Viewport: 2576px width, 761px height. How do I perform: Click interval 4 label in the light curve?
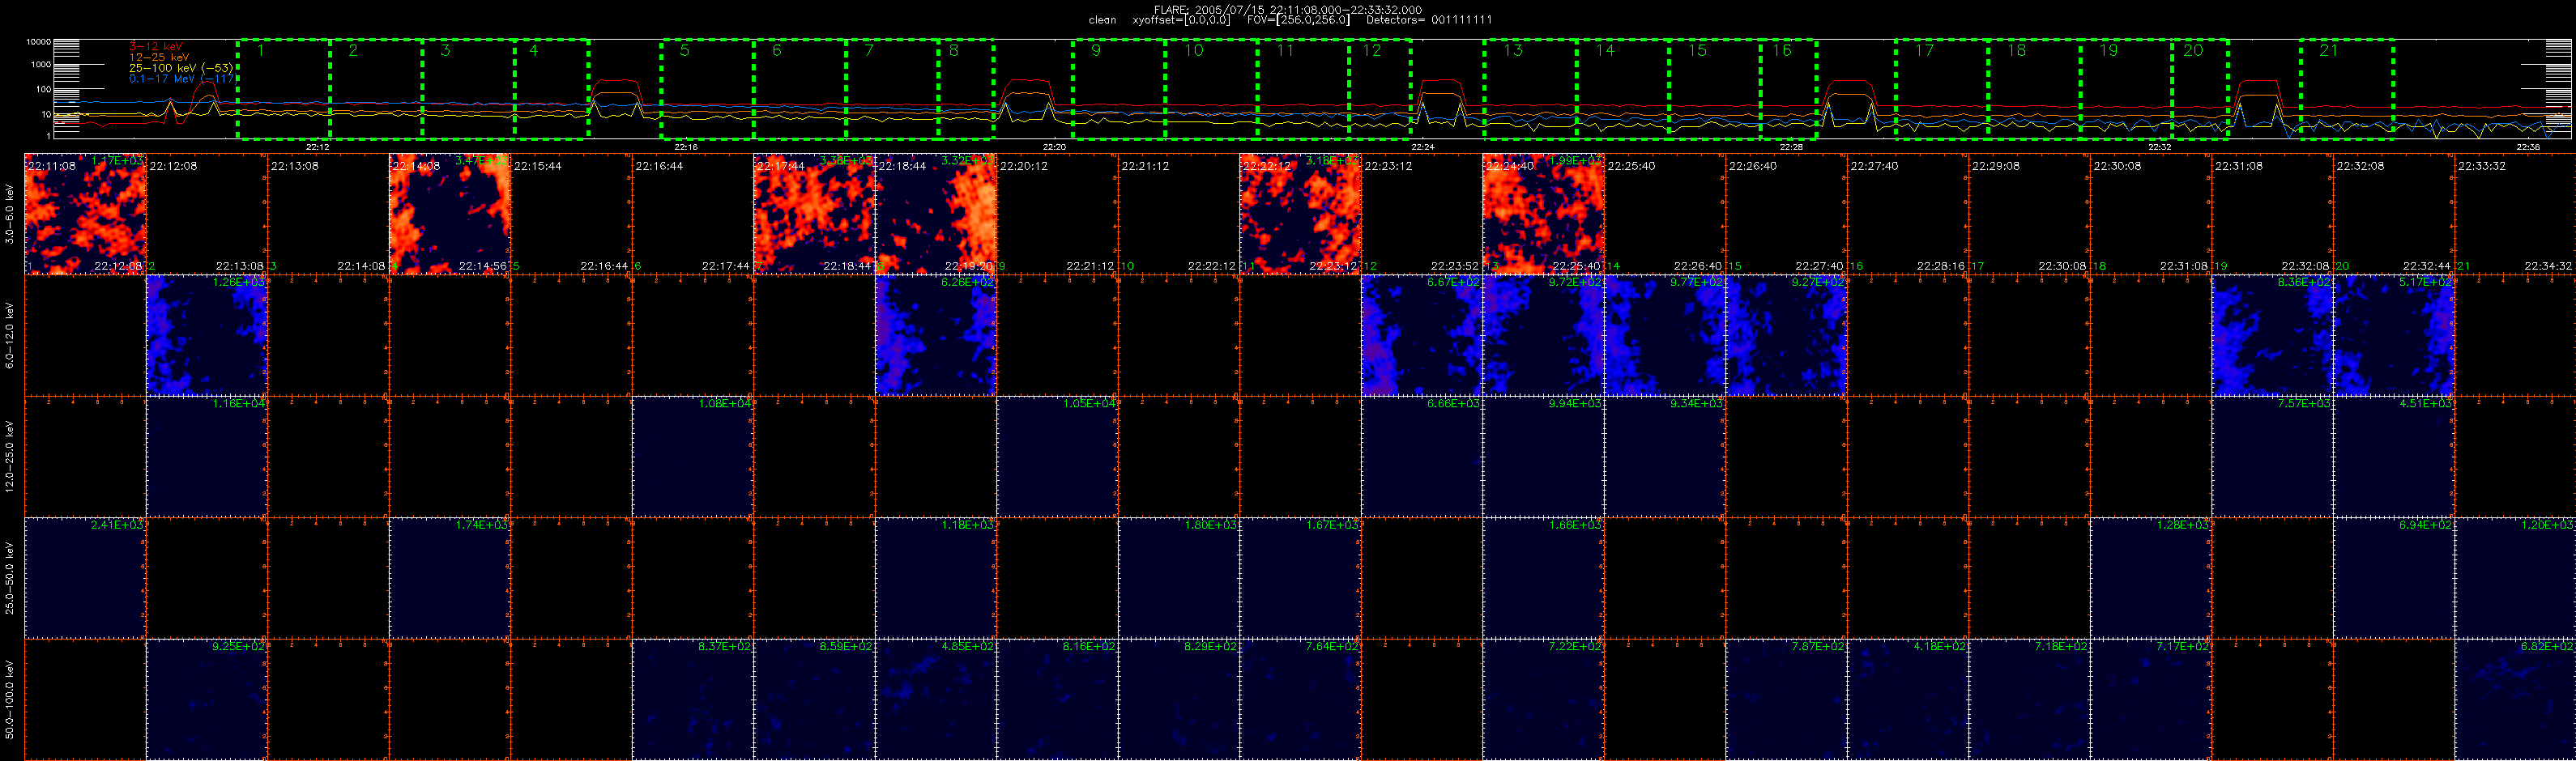coord(534,50)
